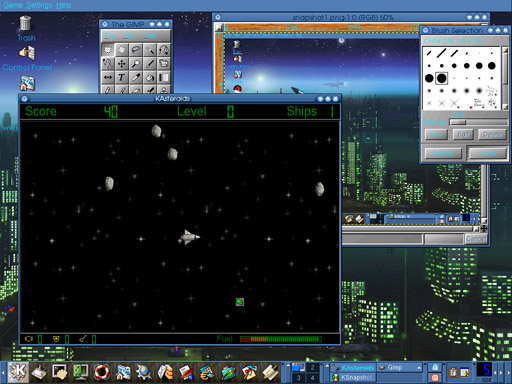Pick the Fuzzy Select wand tool
The image size is (512, 384).
tap(150, 50)
